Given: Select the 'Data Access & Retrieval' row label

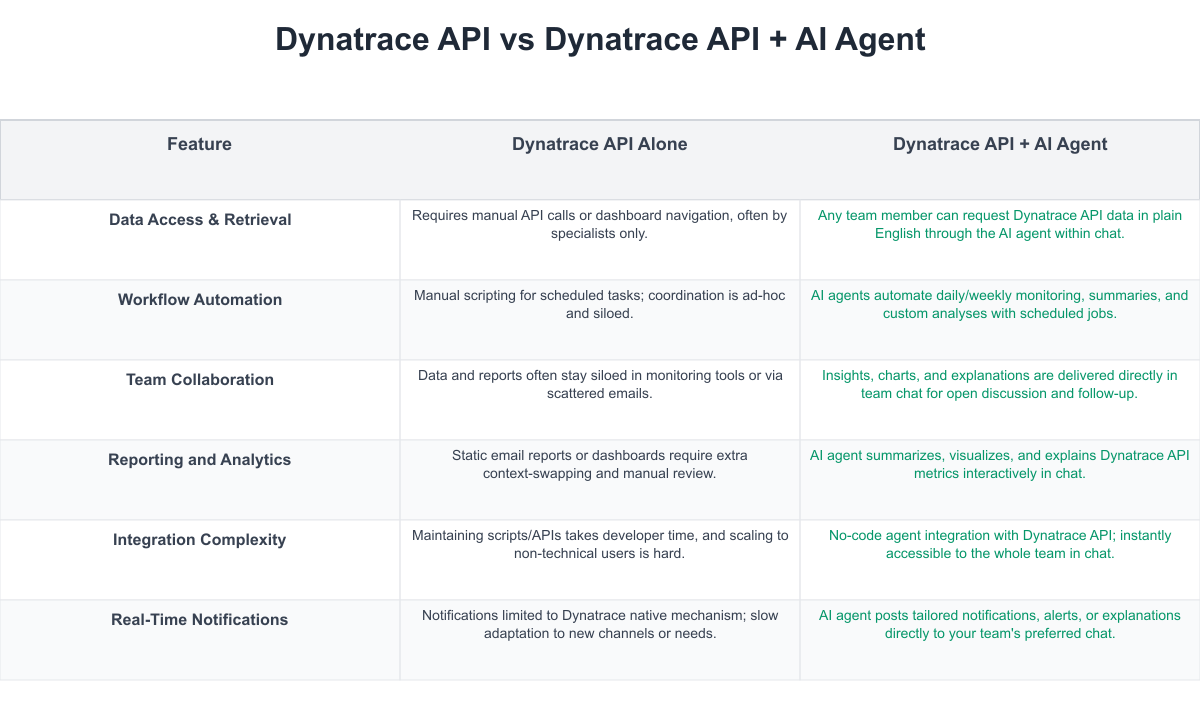Looking at the screenshot, I should [200, 219].
